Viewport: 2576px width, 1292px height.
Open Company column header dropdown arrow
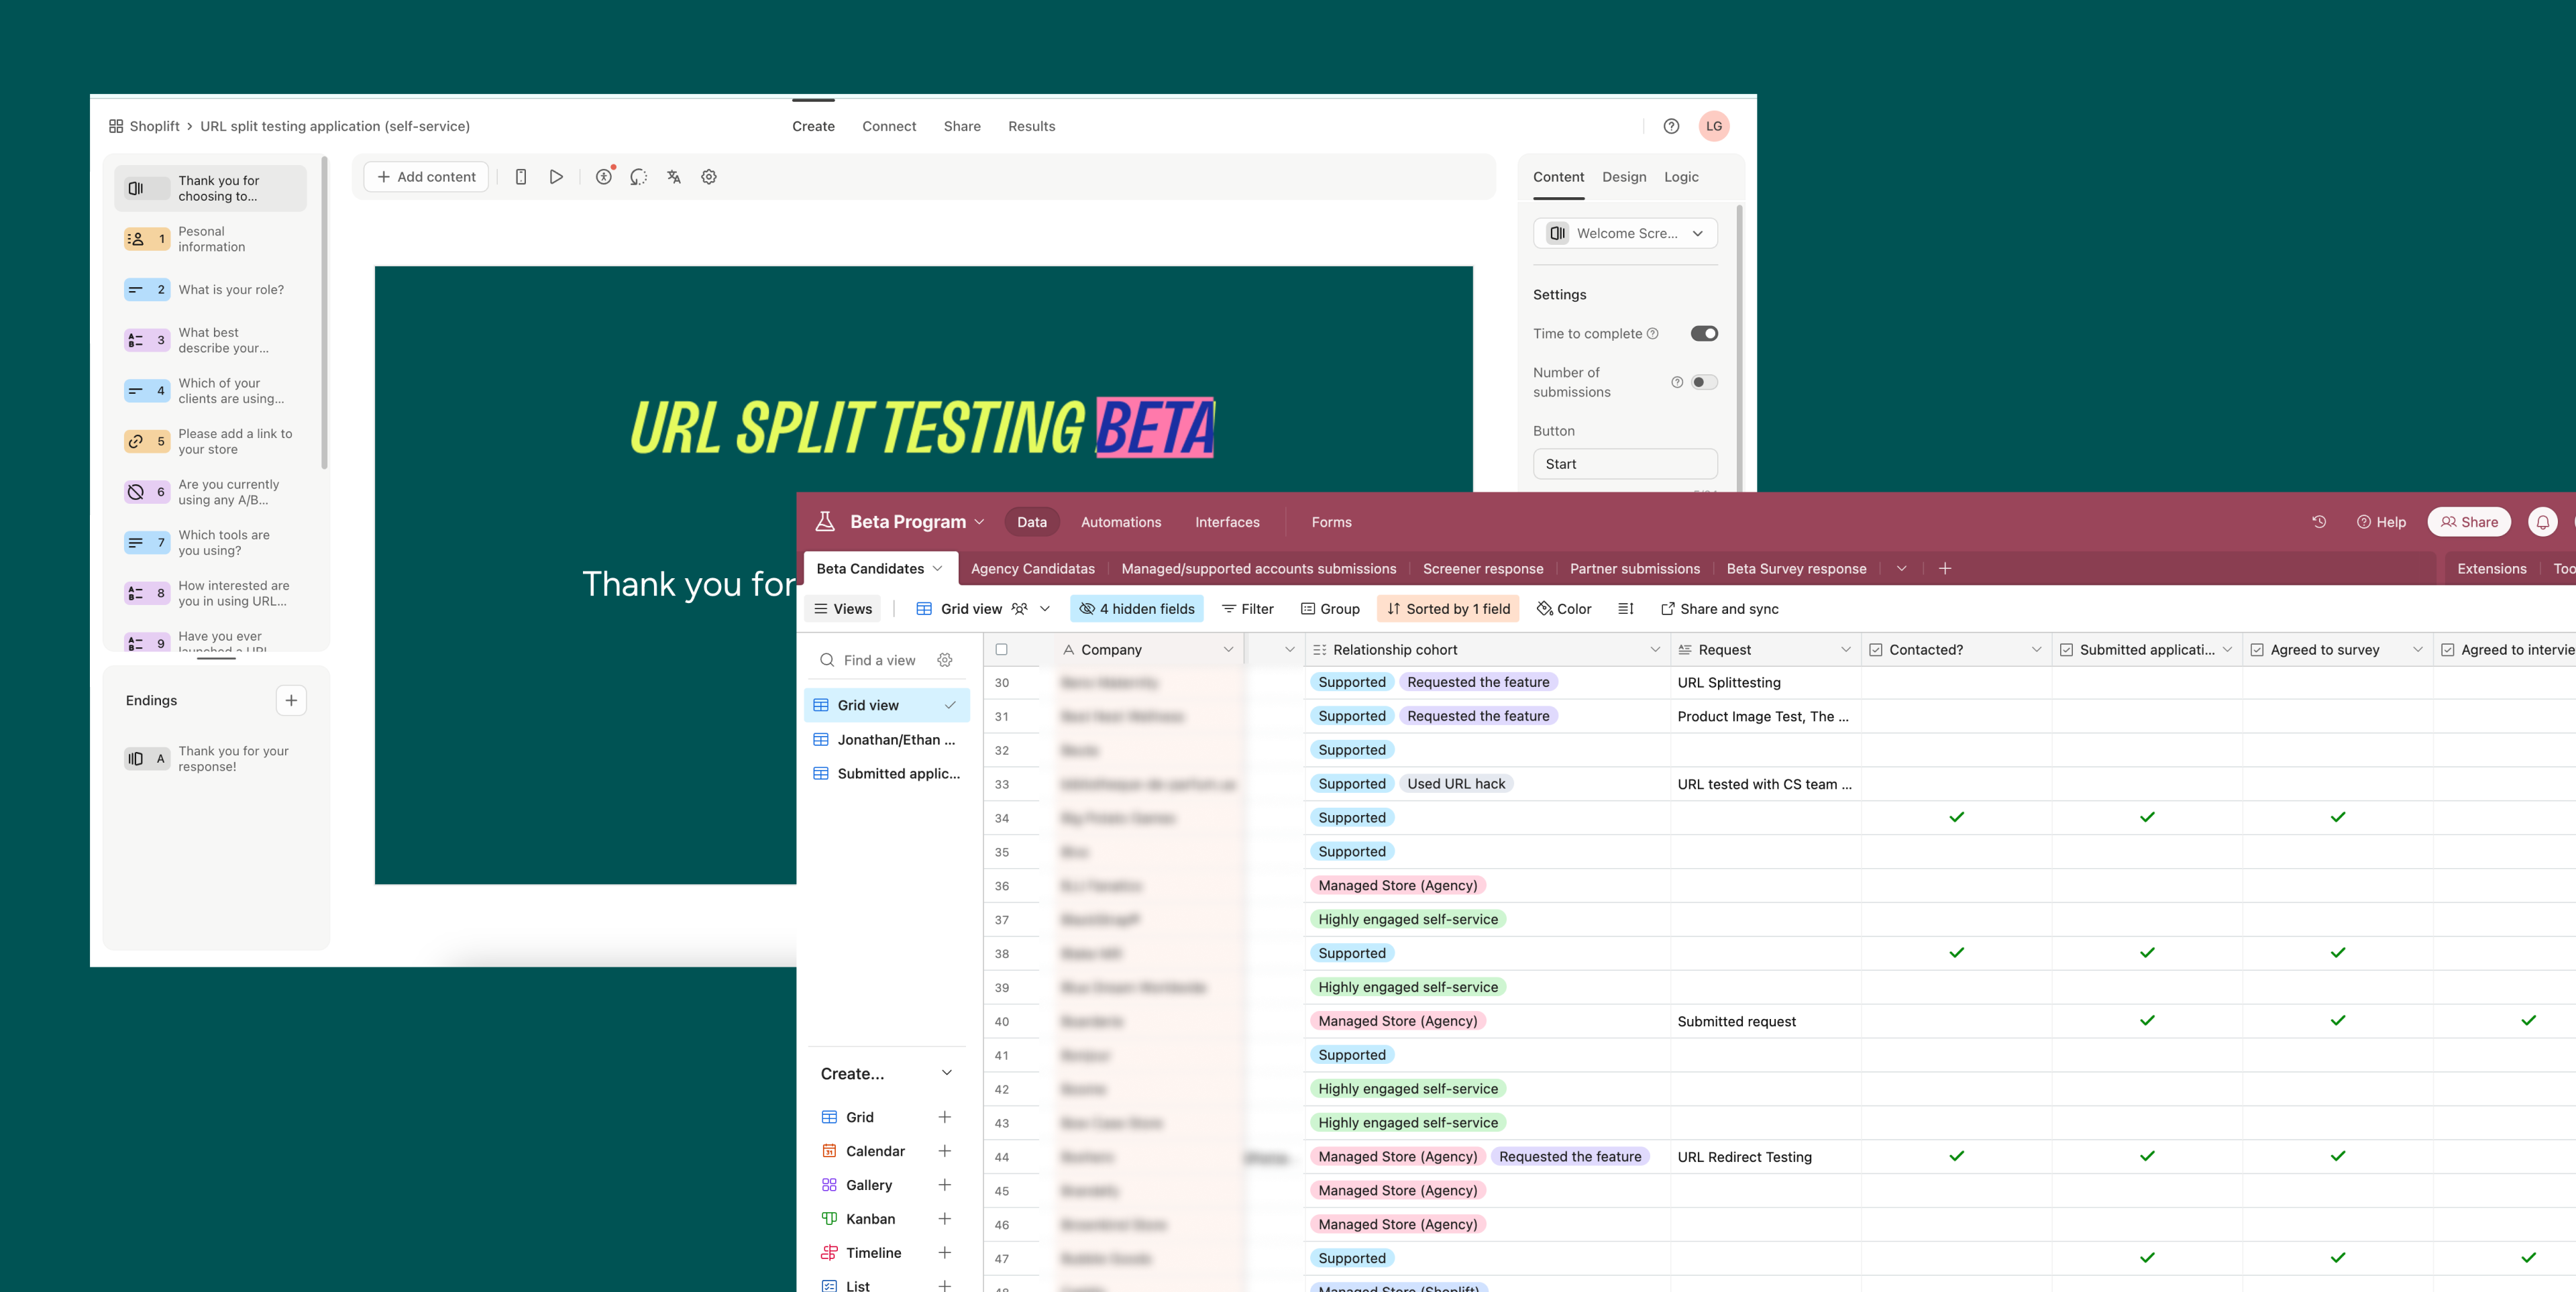point(1228,650)
